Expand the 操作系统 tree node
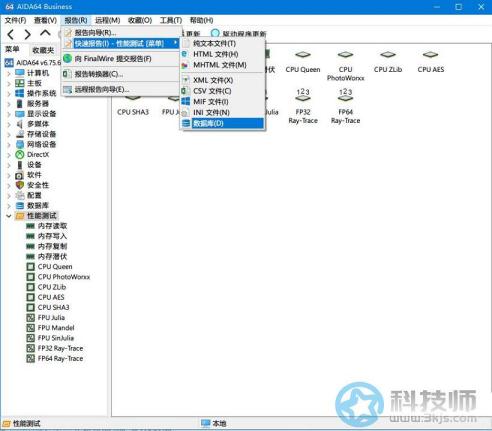Image resolution: width=492 pixels, height=431 pixels. click(x=9, y=94)
